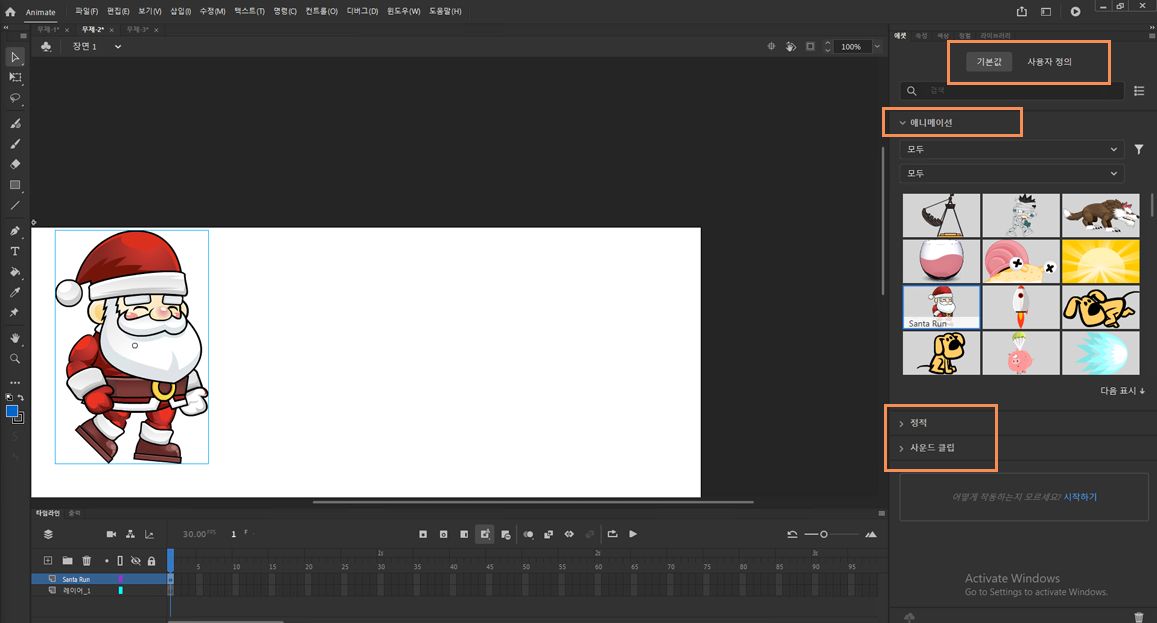Viewport: 1157px width, 623px height.
Task: Select the Hand tool
Action: [x=15, y=338]
